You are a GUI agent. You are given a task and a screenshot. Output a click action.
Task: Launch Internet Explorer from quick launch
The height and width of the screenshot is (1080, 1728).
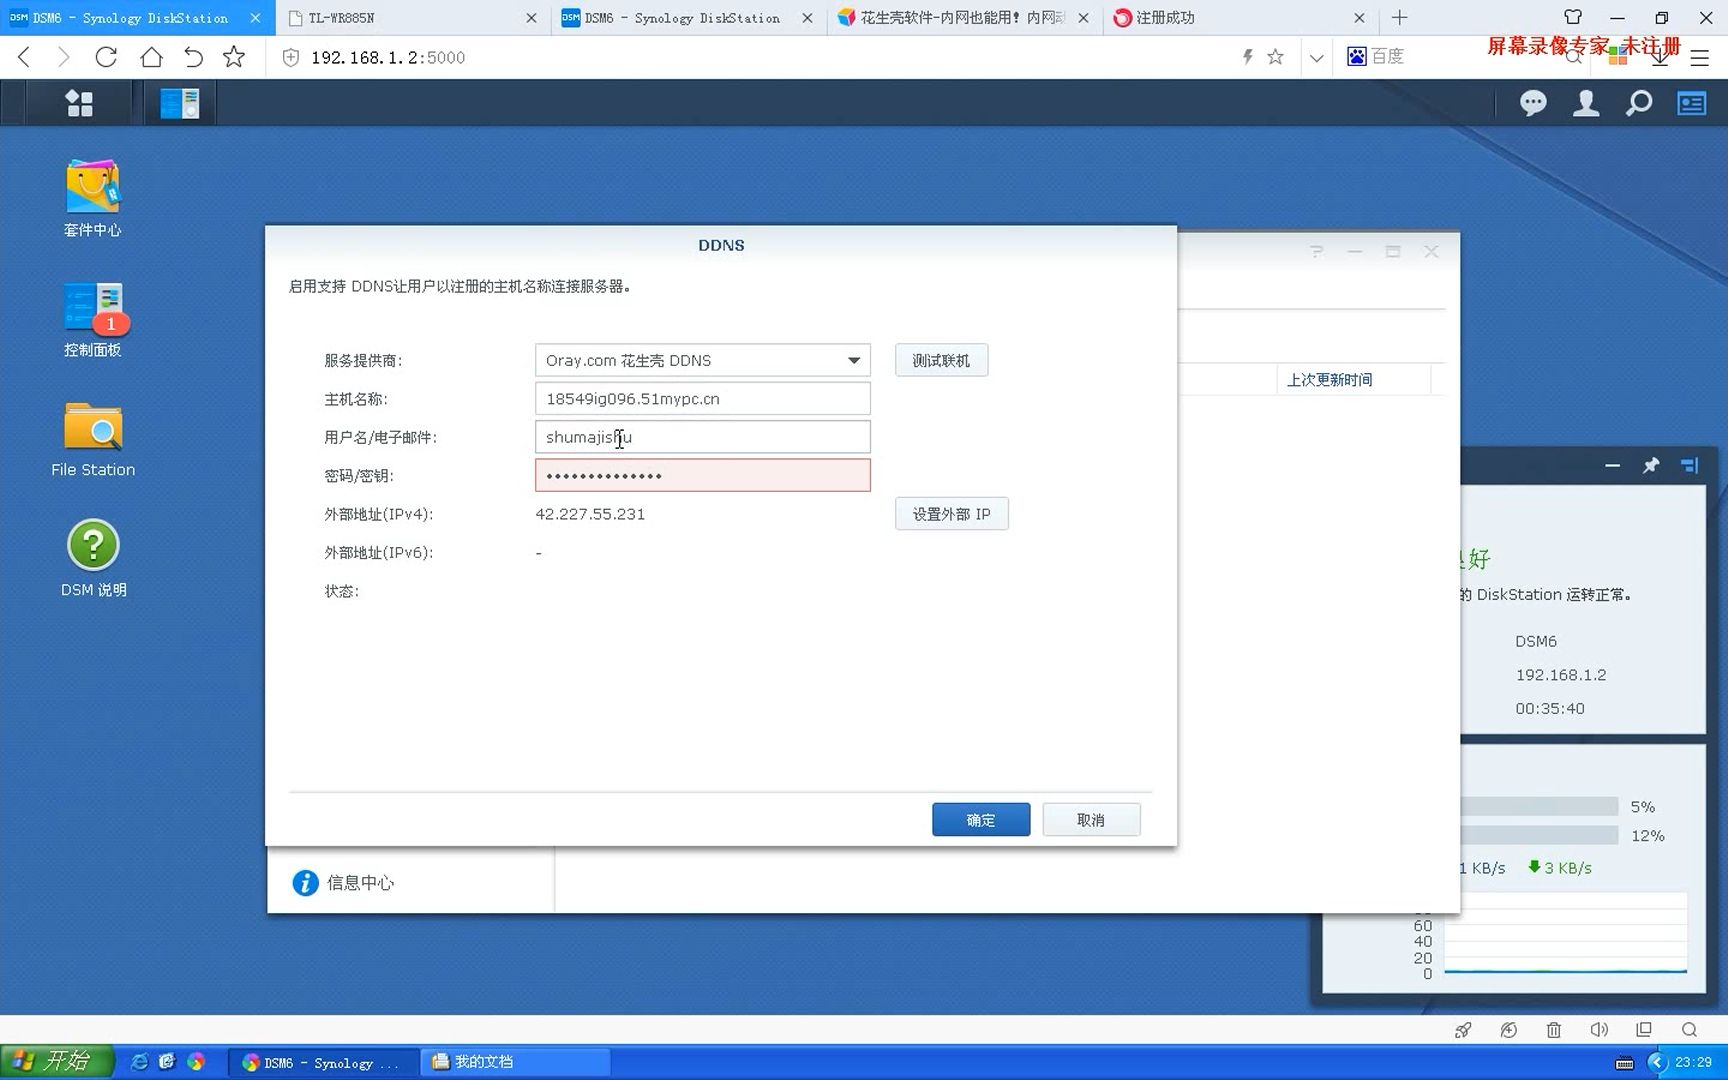point(140,1062)
